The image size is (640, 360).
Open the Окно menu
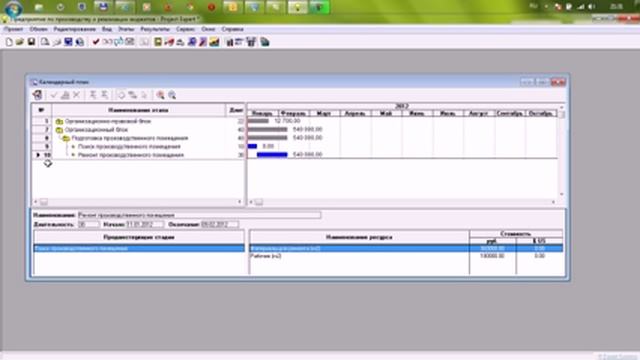[208, 29]
